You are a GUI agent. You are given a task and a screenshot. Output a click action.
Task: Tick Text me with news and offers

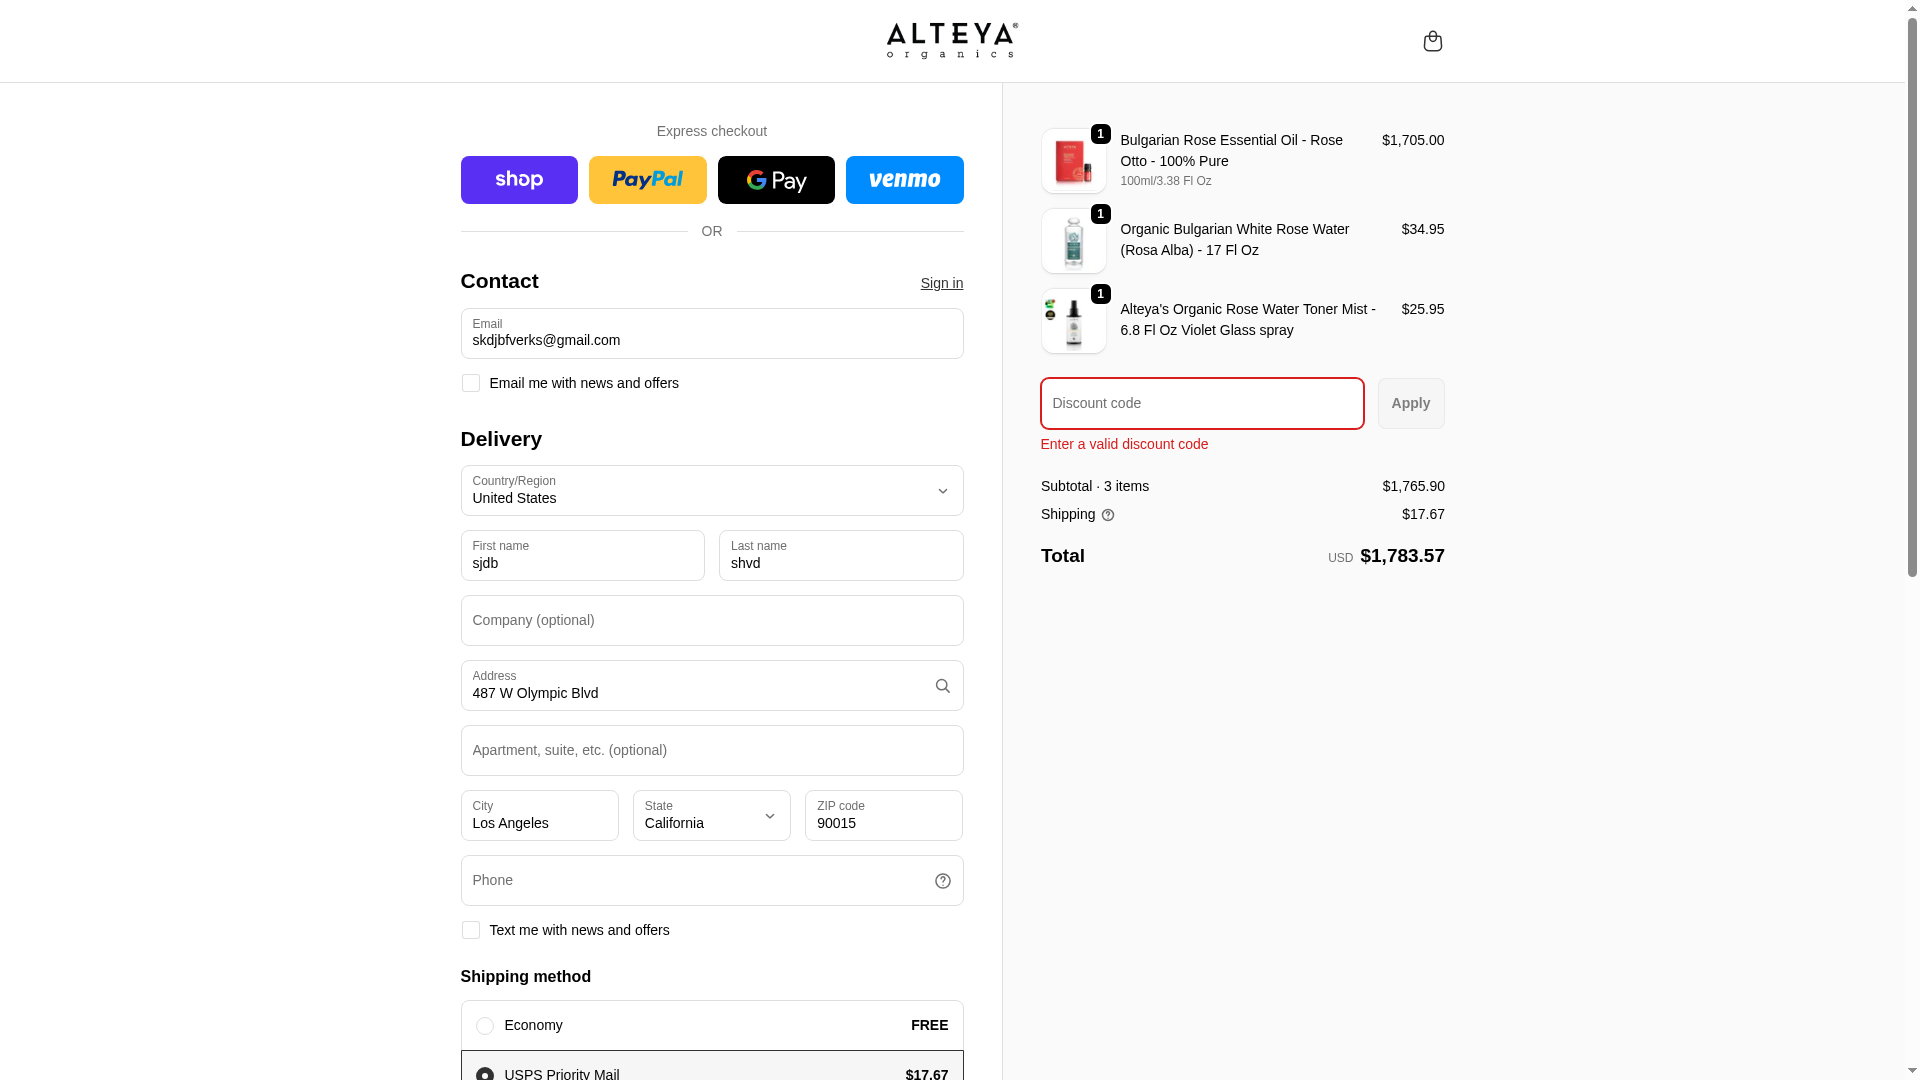471,930
